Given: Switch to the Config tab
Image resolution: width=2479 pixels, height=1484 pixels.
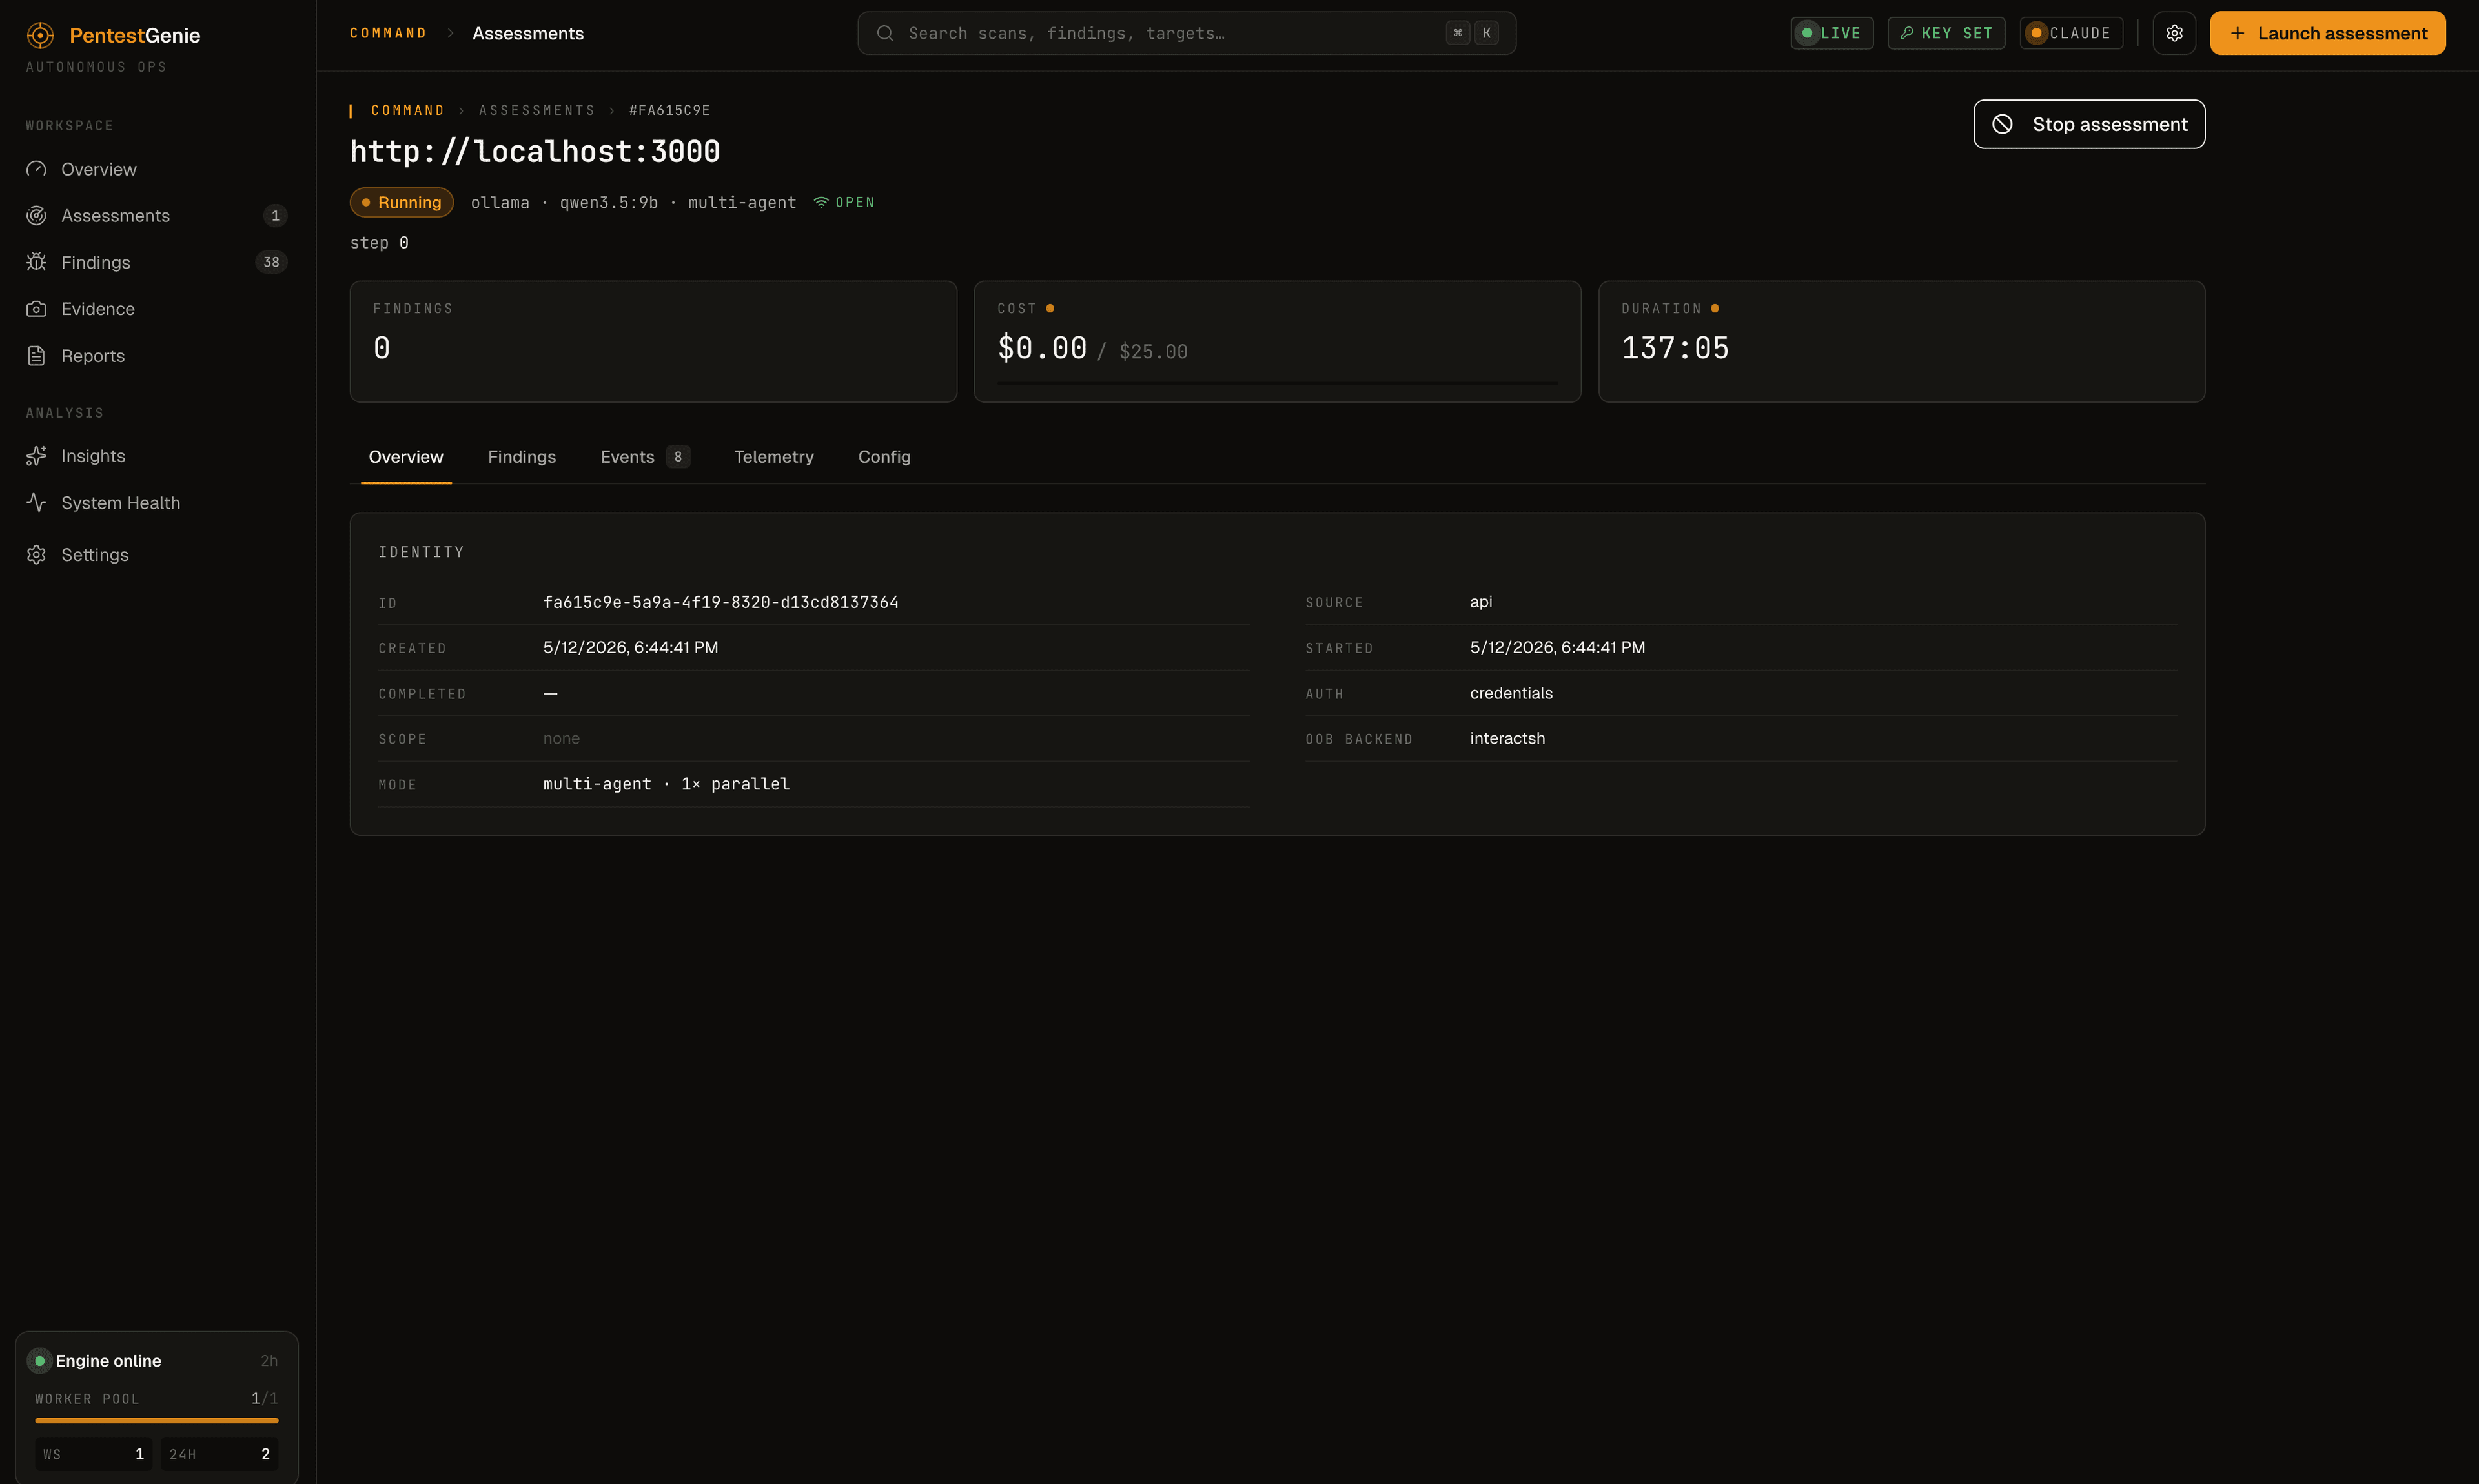Looking at the screenshot, I should tap(884, 457).
